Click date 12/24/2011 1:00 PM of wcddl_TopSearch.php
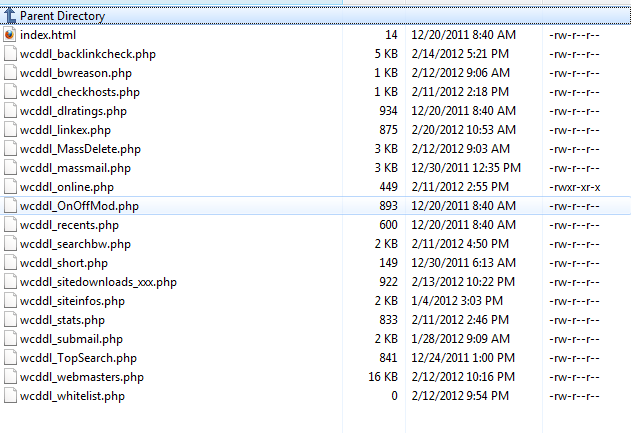Viewport: 631px width, 433px height. pos(463,358)
